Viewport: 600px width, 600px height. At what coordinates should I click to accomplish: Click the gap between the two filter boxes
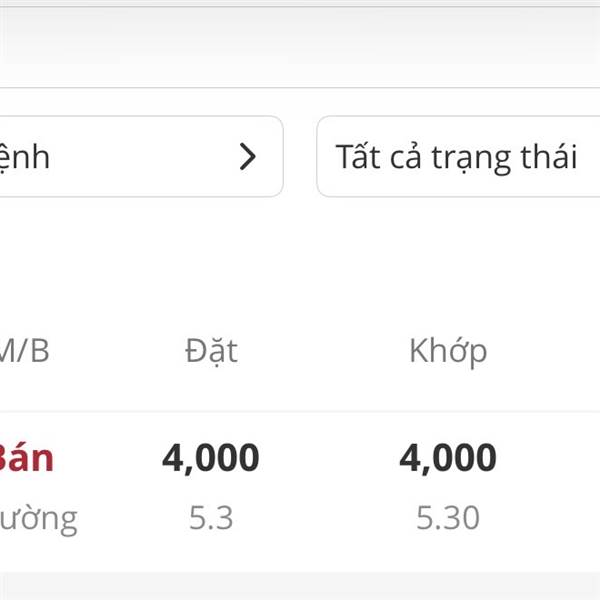pos(300,157)
